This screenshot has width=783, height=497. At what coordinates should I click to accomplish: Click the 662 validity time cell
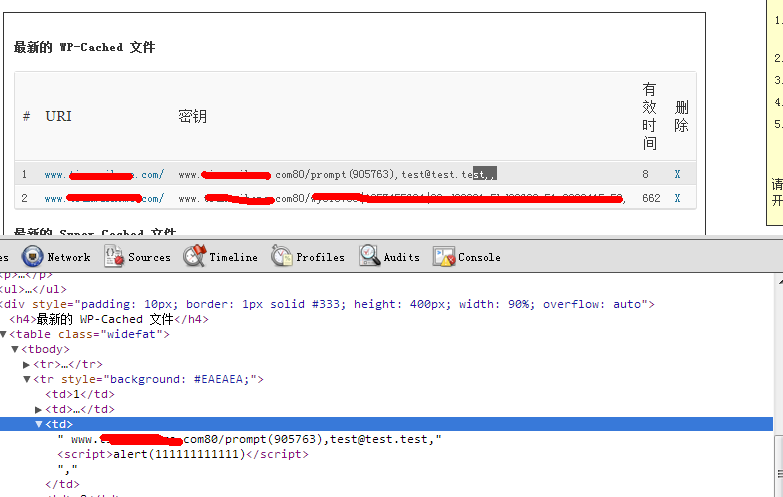tap(651, 198)
